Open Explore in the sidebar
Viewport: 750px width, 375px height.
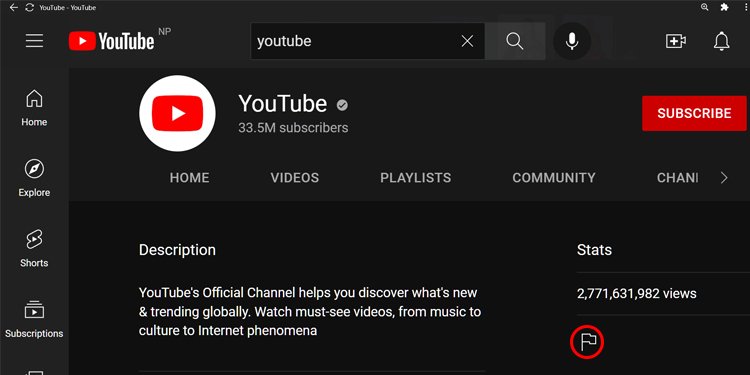click(x=34, y=179)
